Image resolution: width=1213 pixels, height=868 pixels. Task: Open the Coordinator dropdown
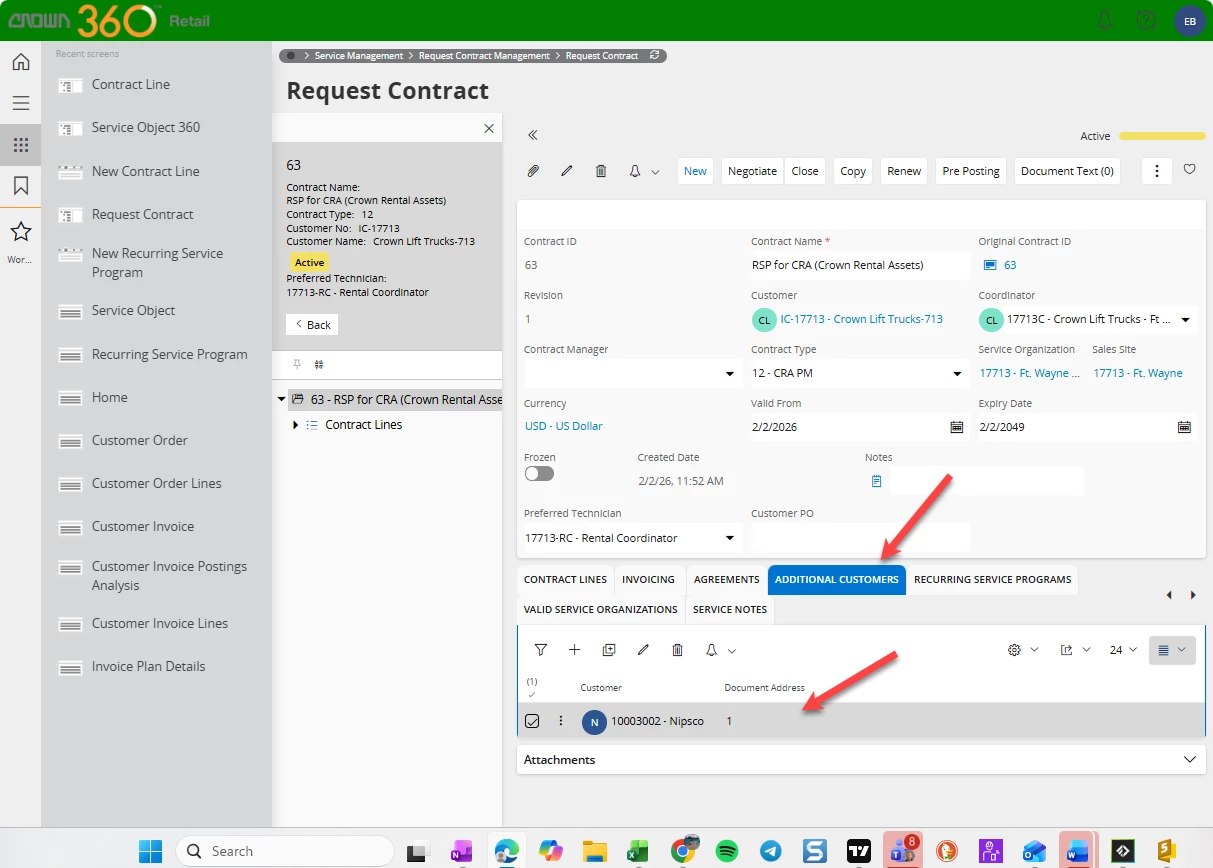click(x=1185, y=320)
